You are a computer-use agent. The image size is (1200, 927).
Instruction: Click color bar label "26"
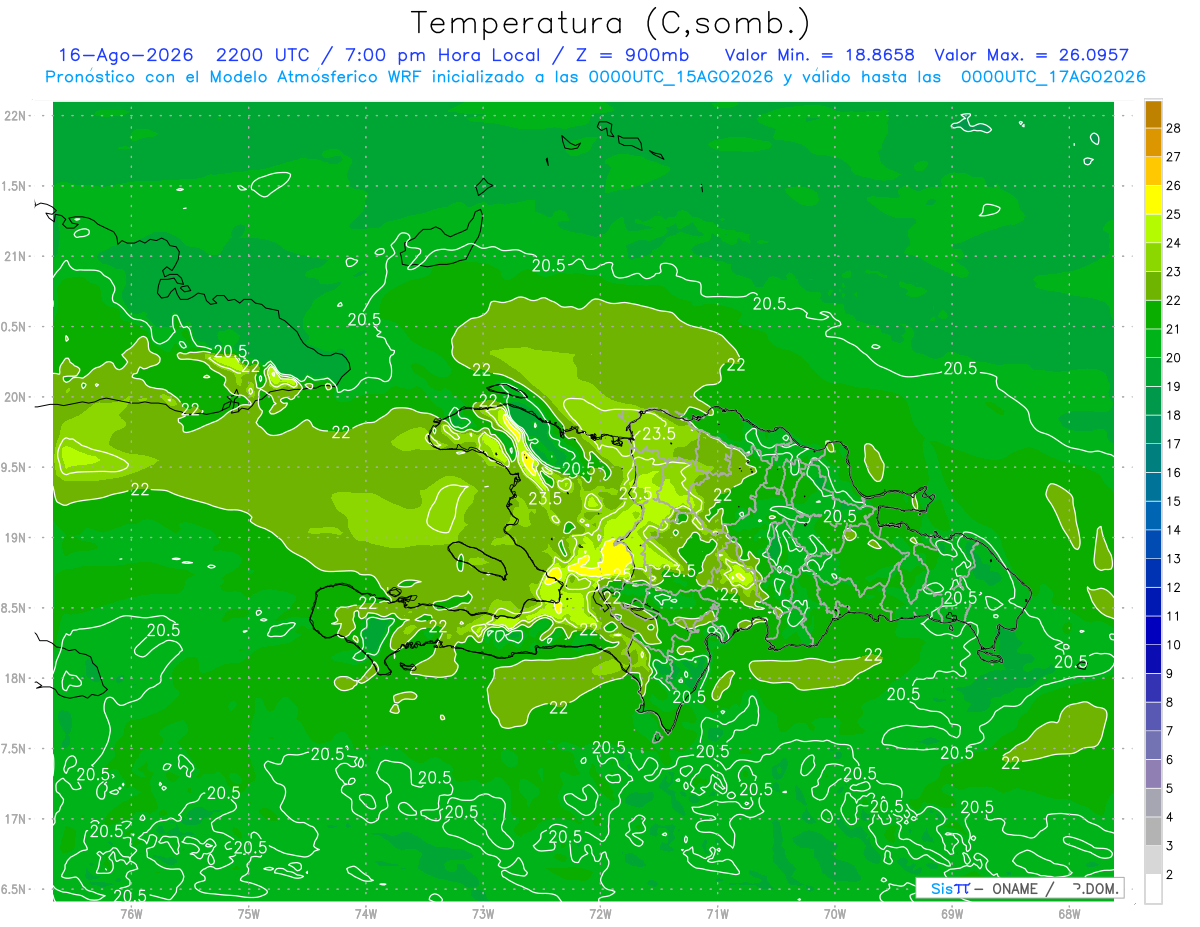tap(1174, 185)
